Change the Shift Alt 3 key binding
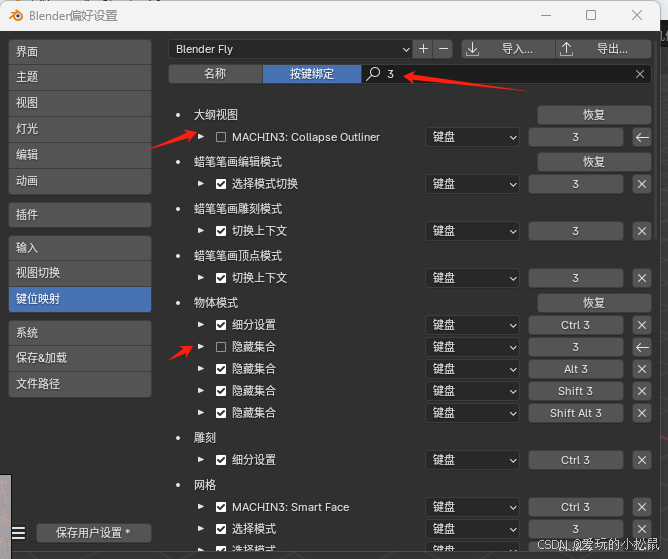 [x=576, y=413]
